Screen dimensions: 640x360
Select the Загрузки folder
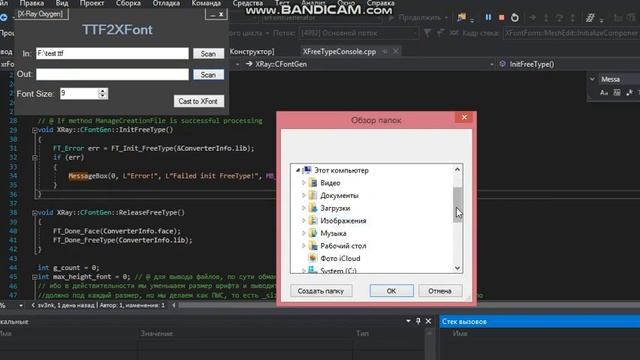point(335,208)
